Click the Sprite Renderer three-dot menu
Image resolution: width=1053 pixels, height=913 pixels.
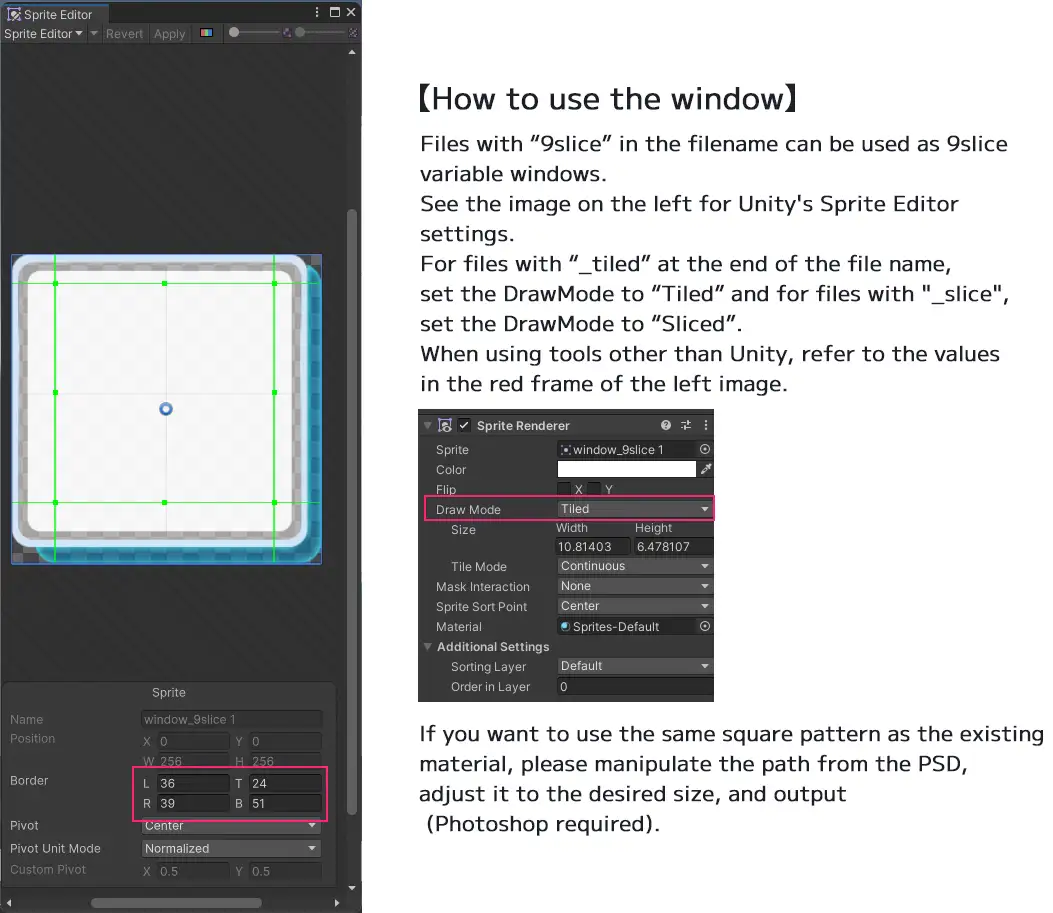[x=705, y=425]
